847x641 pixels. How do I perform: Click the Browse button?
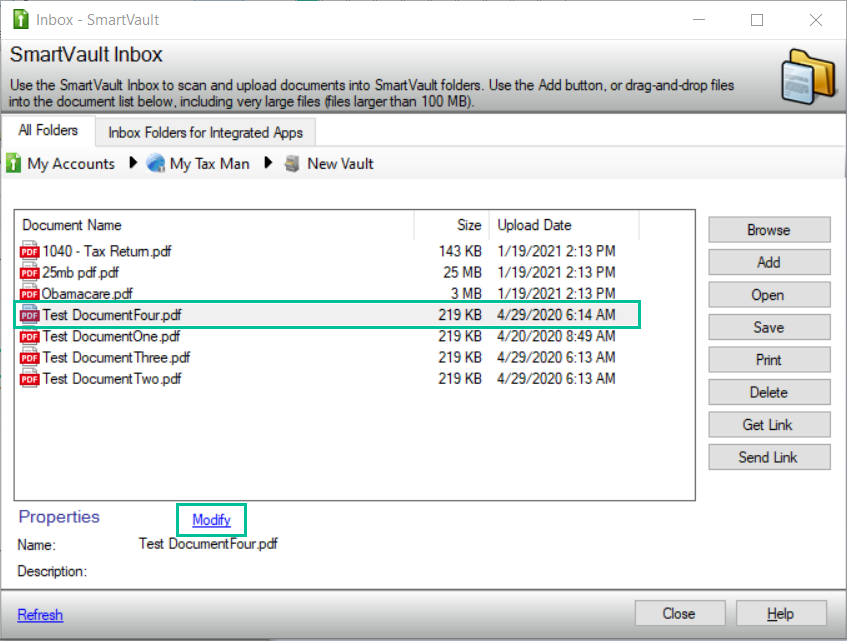coord(769,230)
